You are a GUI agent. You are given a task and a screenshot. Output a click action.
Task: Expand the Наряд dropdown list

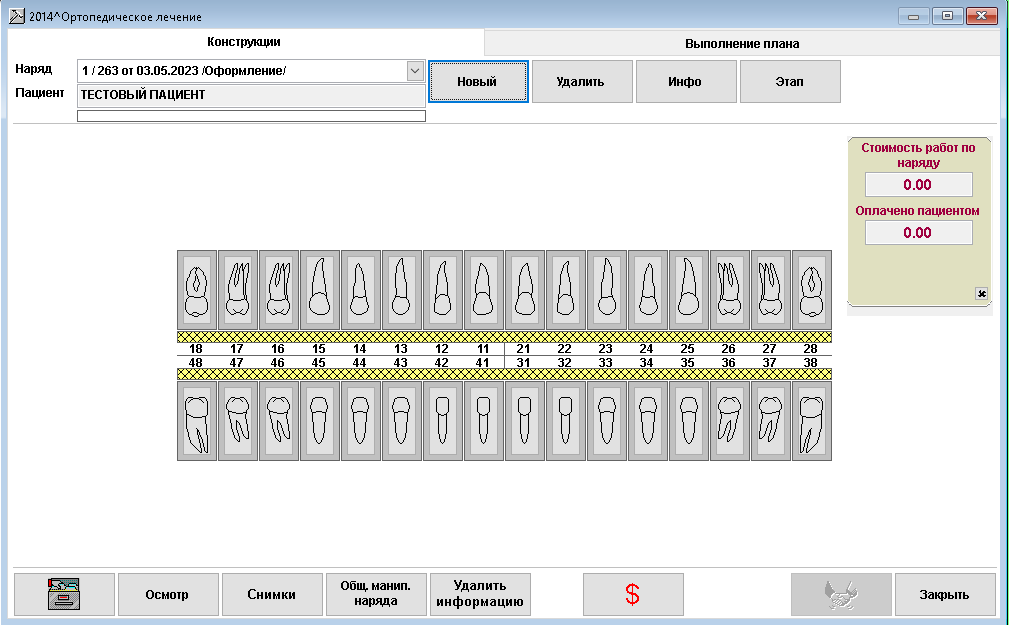click(415, 71)
